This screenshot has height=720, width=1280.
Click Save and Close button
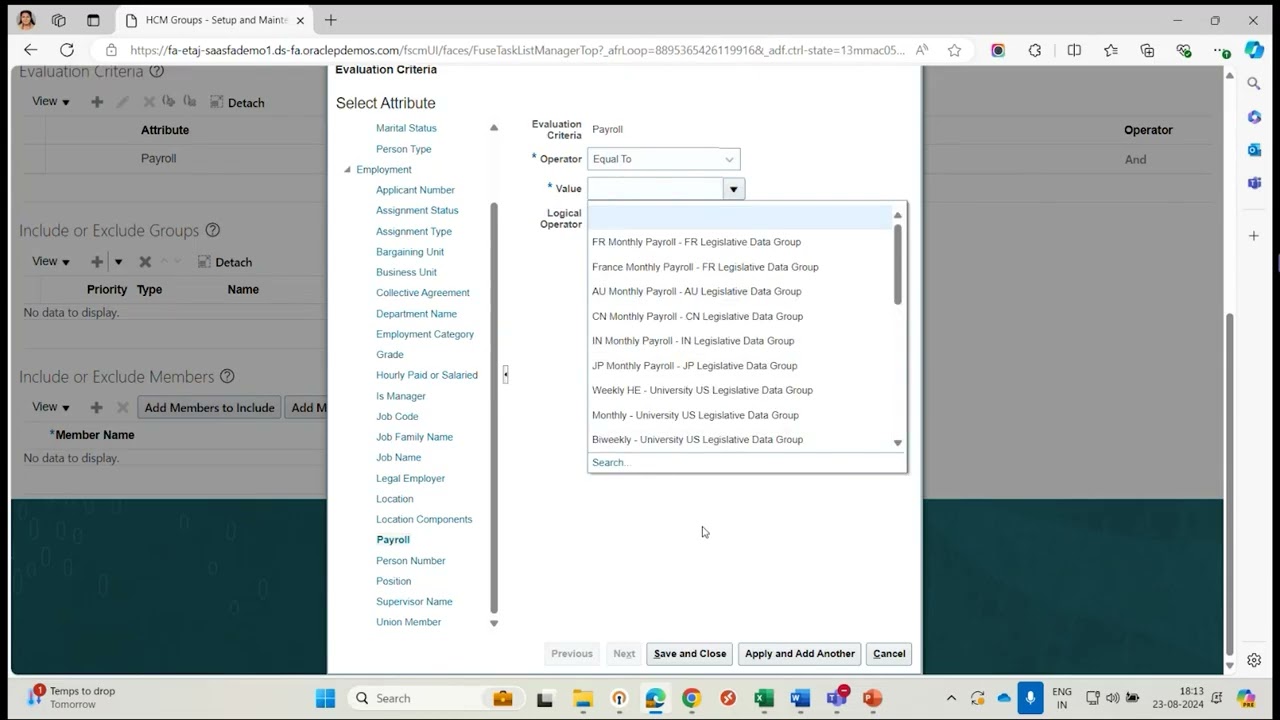pyautogui.click(x=690, y=654)
